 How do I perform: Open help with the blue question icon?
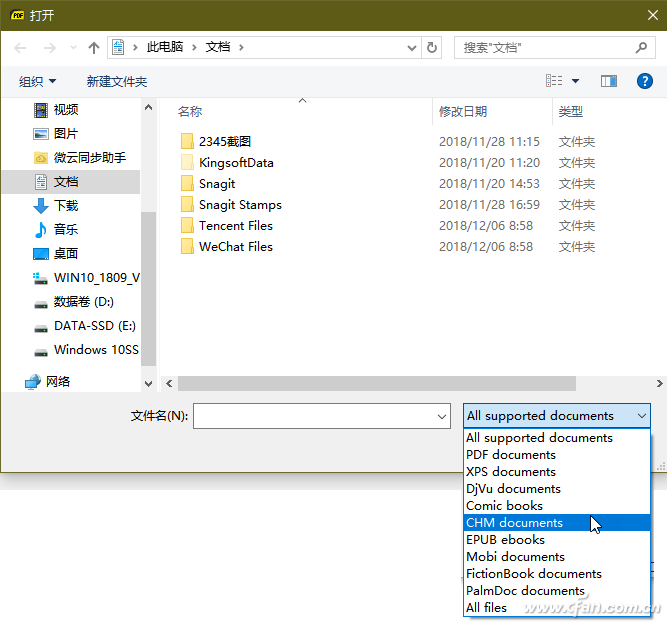[x=644, y=81]
